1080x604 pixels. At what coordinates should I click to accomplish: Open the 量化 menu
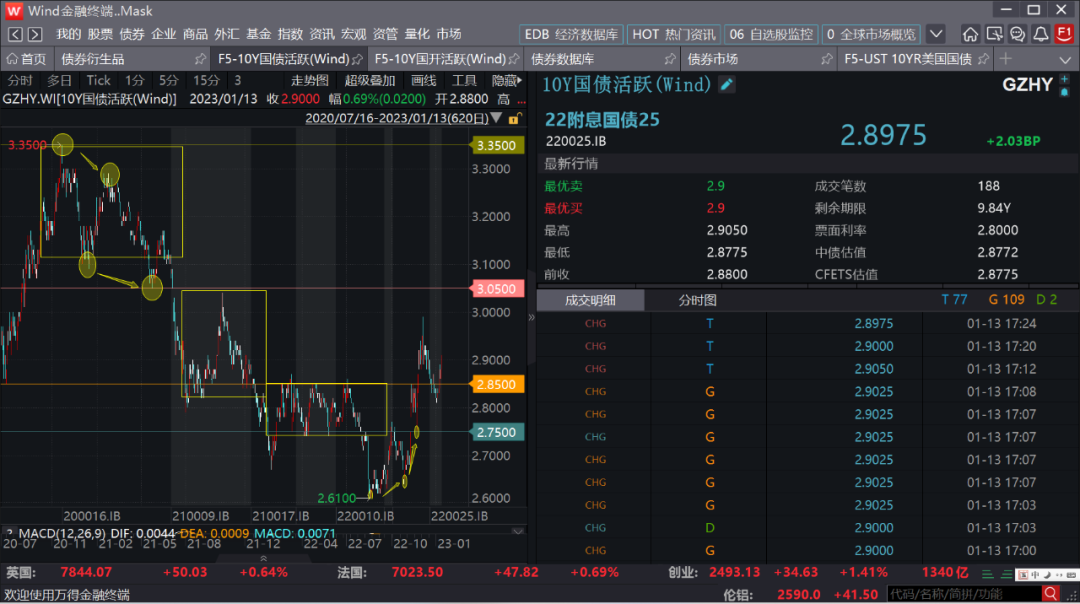pos(417,34)
